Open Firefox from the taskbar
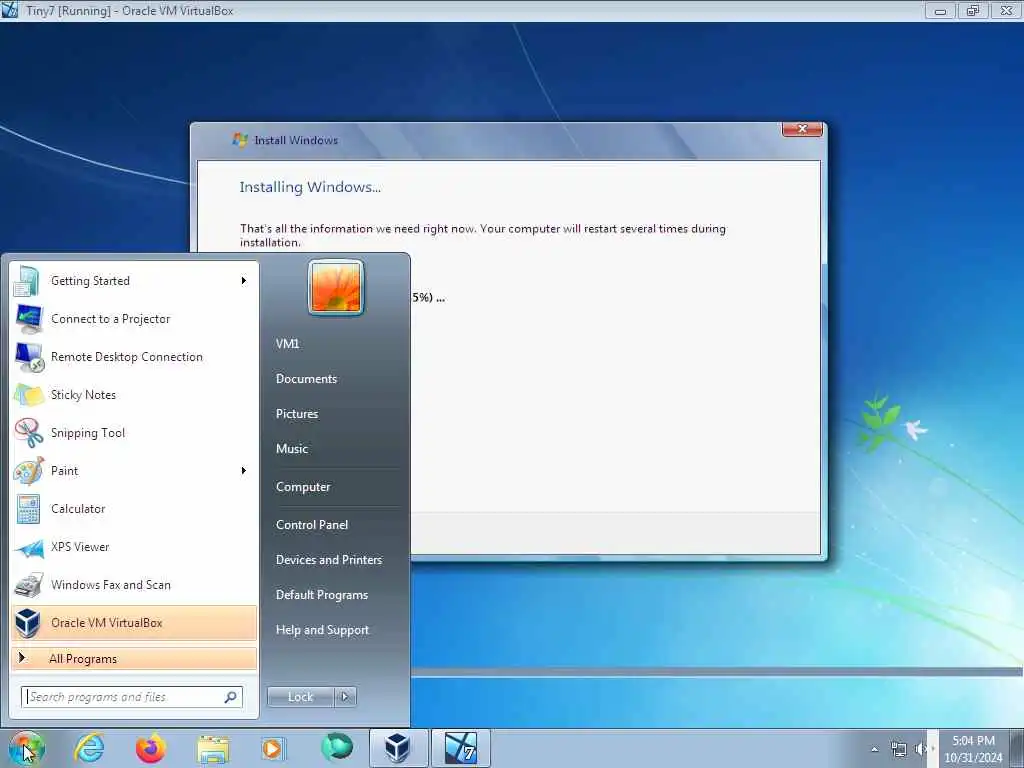 [151, 748]
